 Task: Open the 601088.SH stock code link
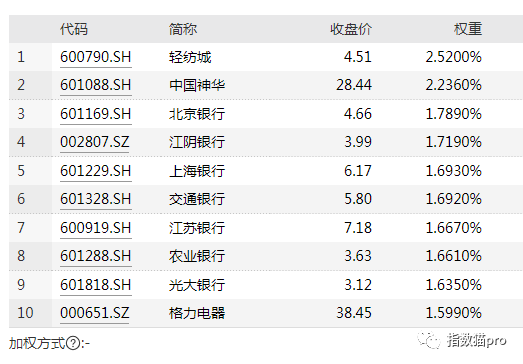pos(96,85)
